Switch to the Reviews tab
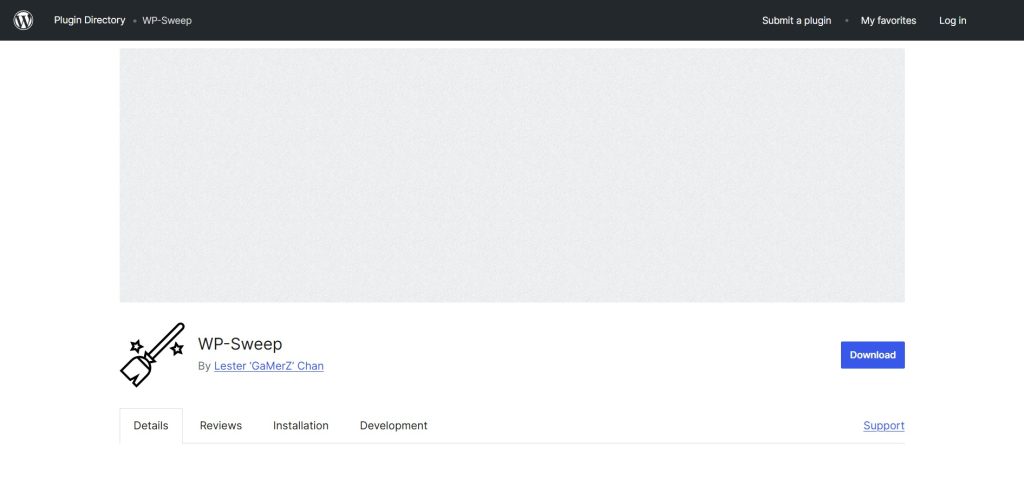1024x477 pixels. pos(221,425)
